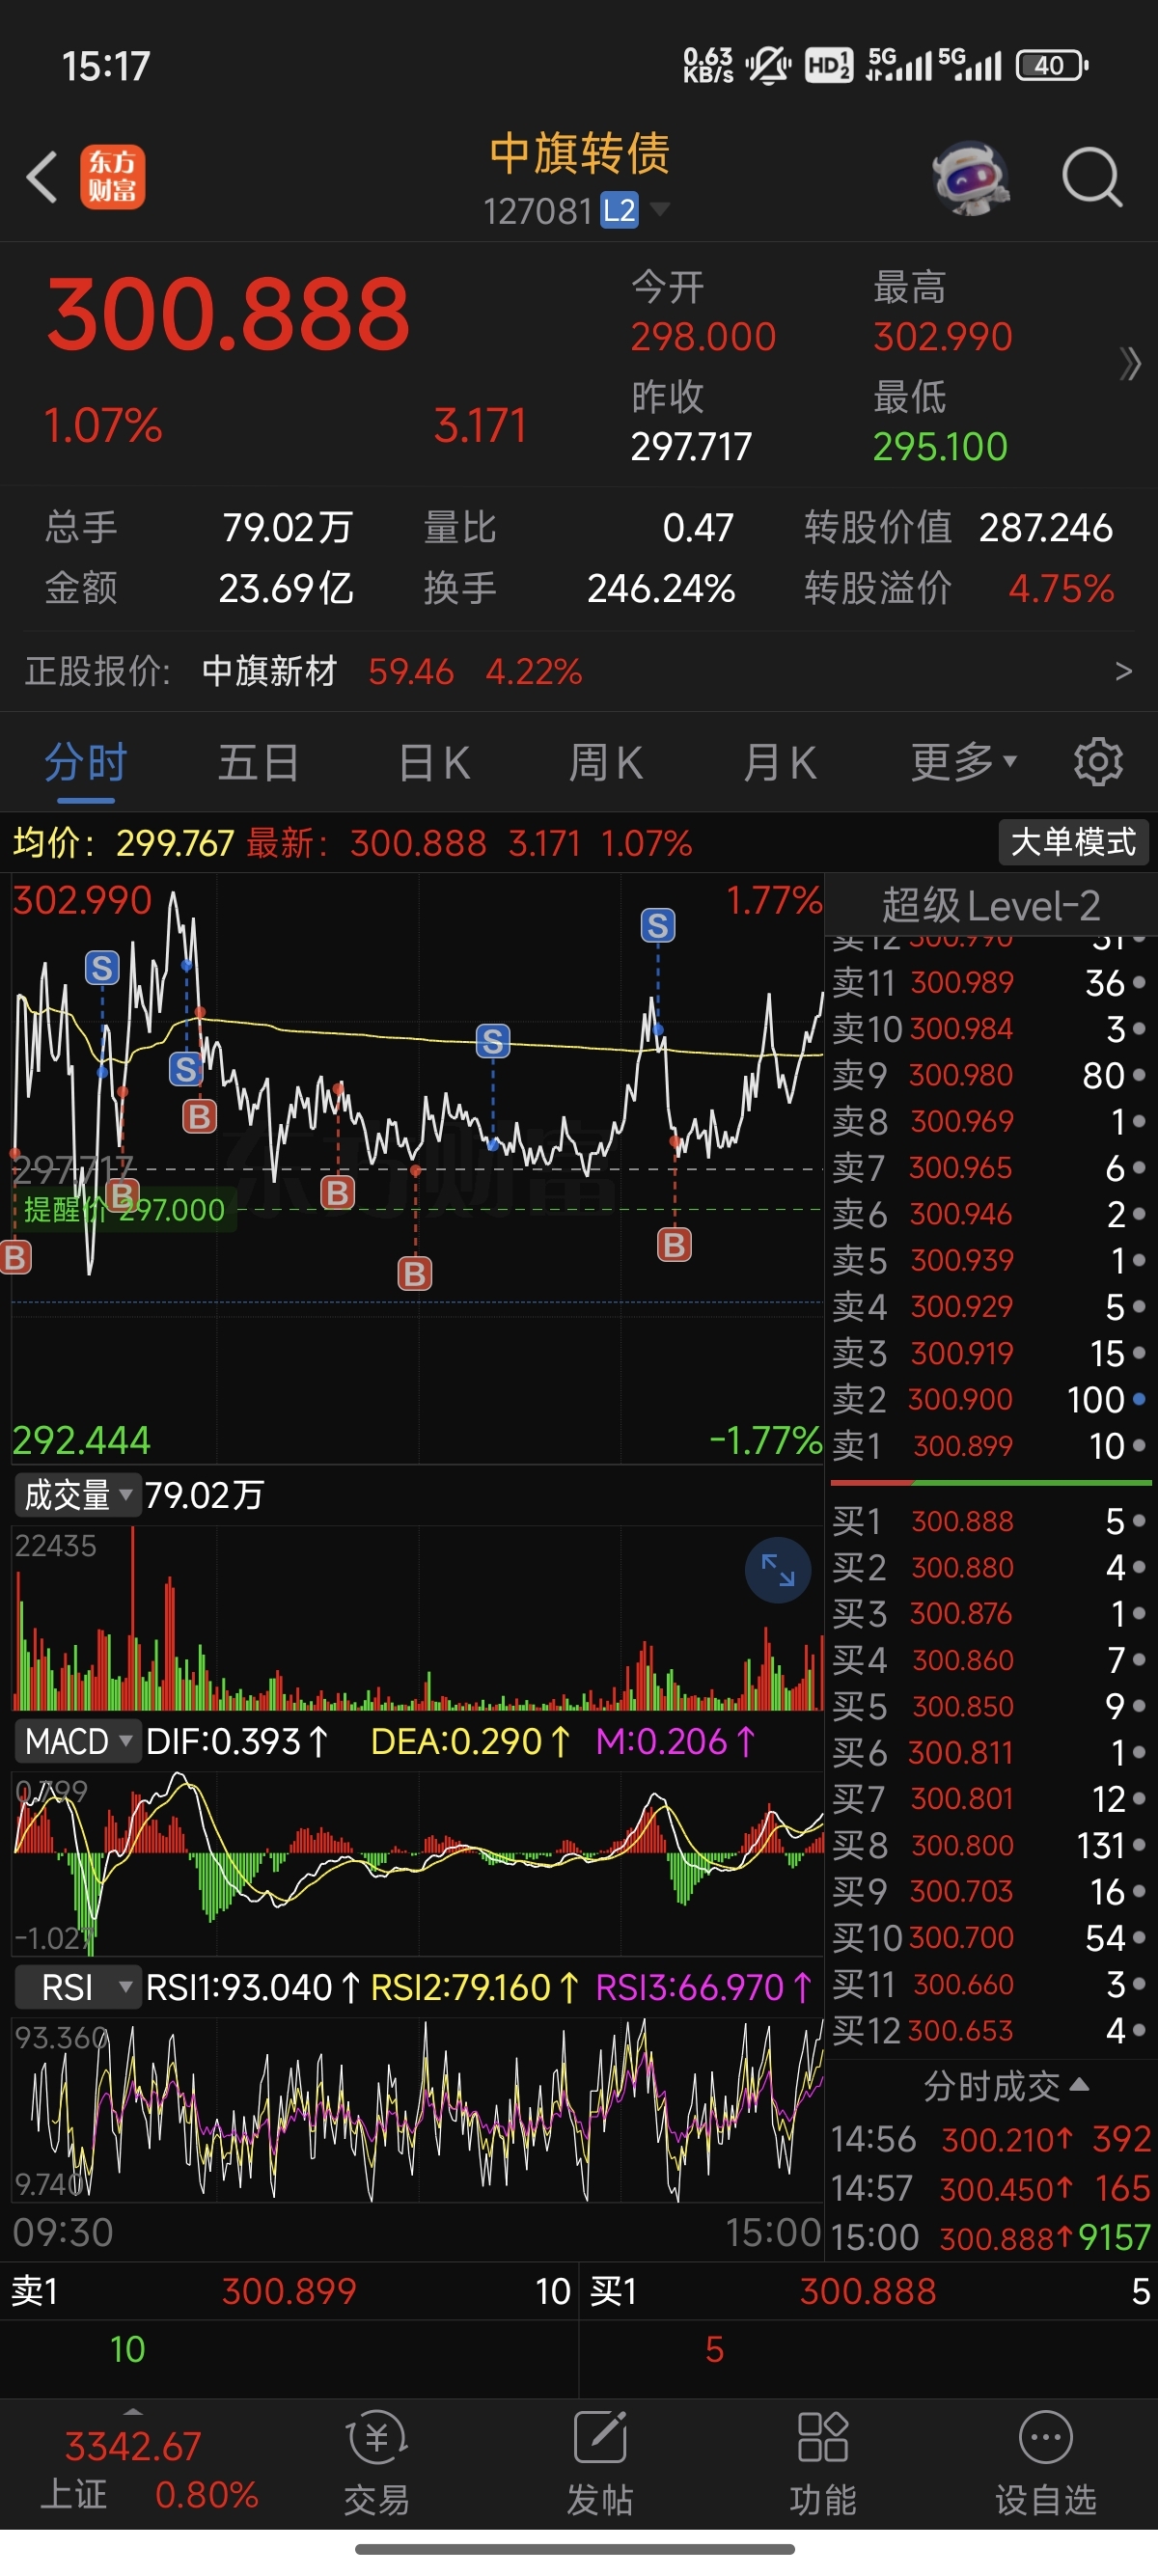The height and width of the screenshot is (2576, 1158).
Task: Tap the volume bar chart area
Action: [417, 1618]
